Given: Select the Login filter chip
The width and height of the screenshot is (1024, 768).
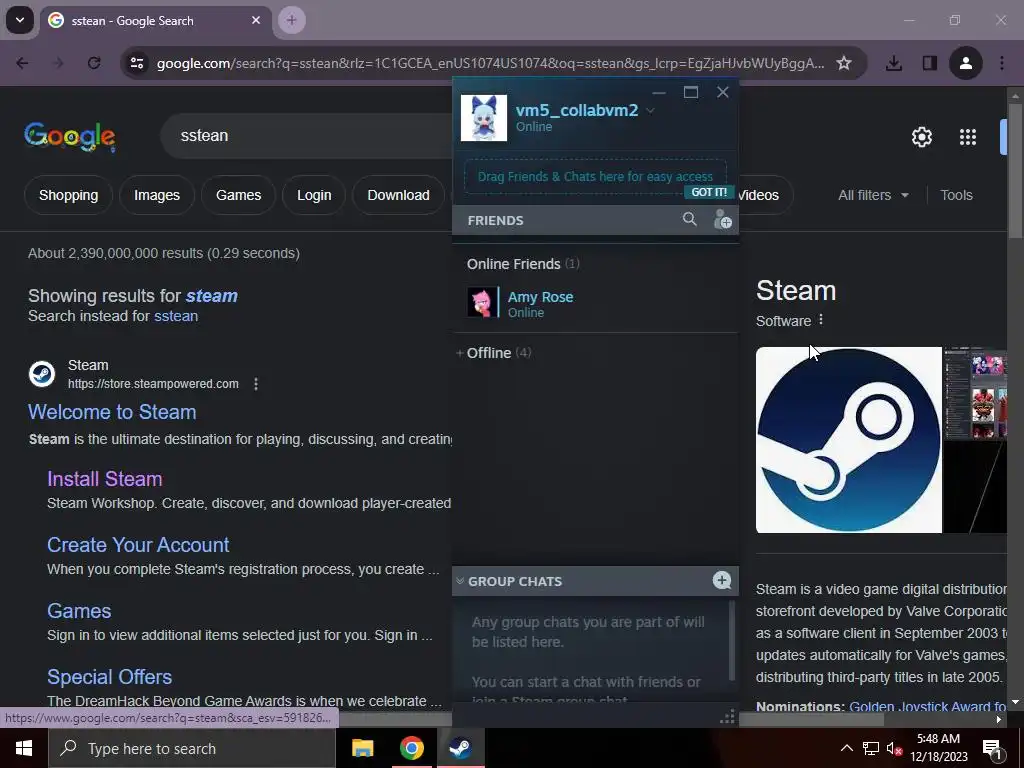Looking at the screenshot, I should point(314,195).
